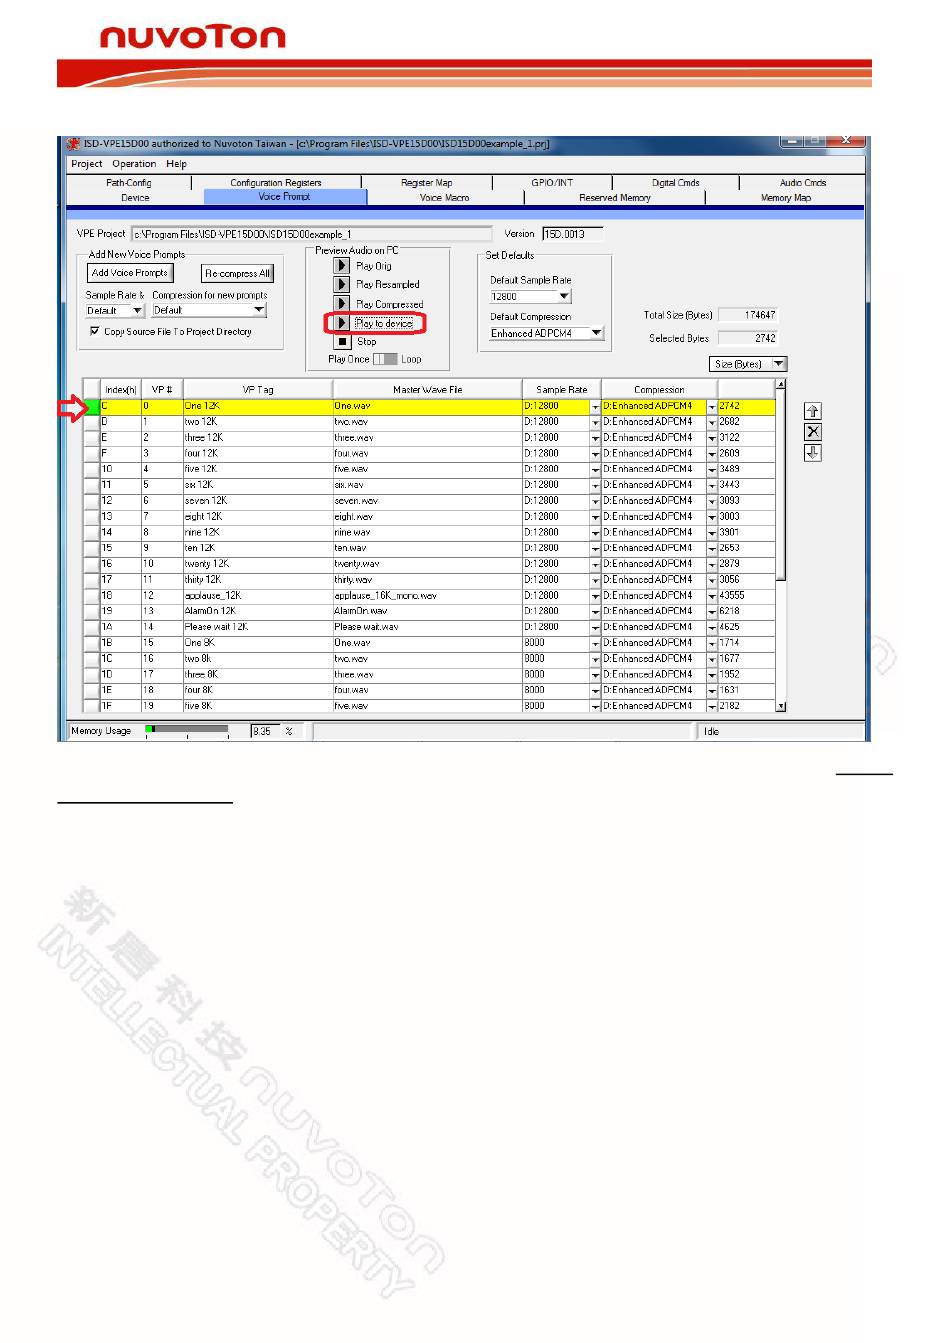Click the Total Size value 174647

point(748,315)
